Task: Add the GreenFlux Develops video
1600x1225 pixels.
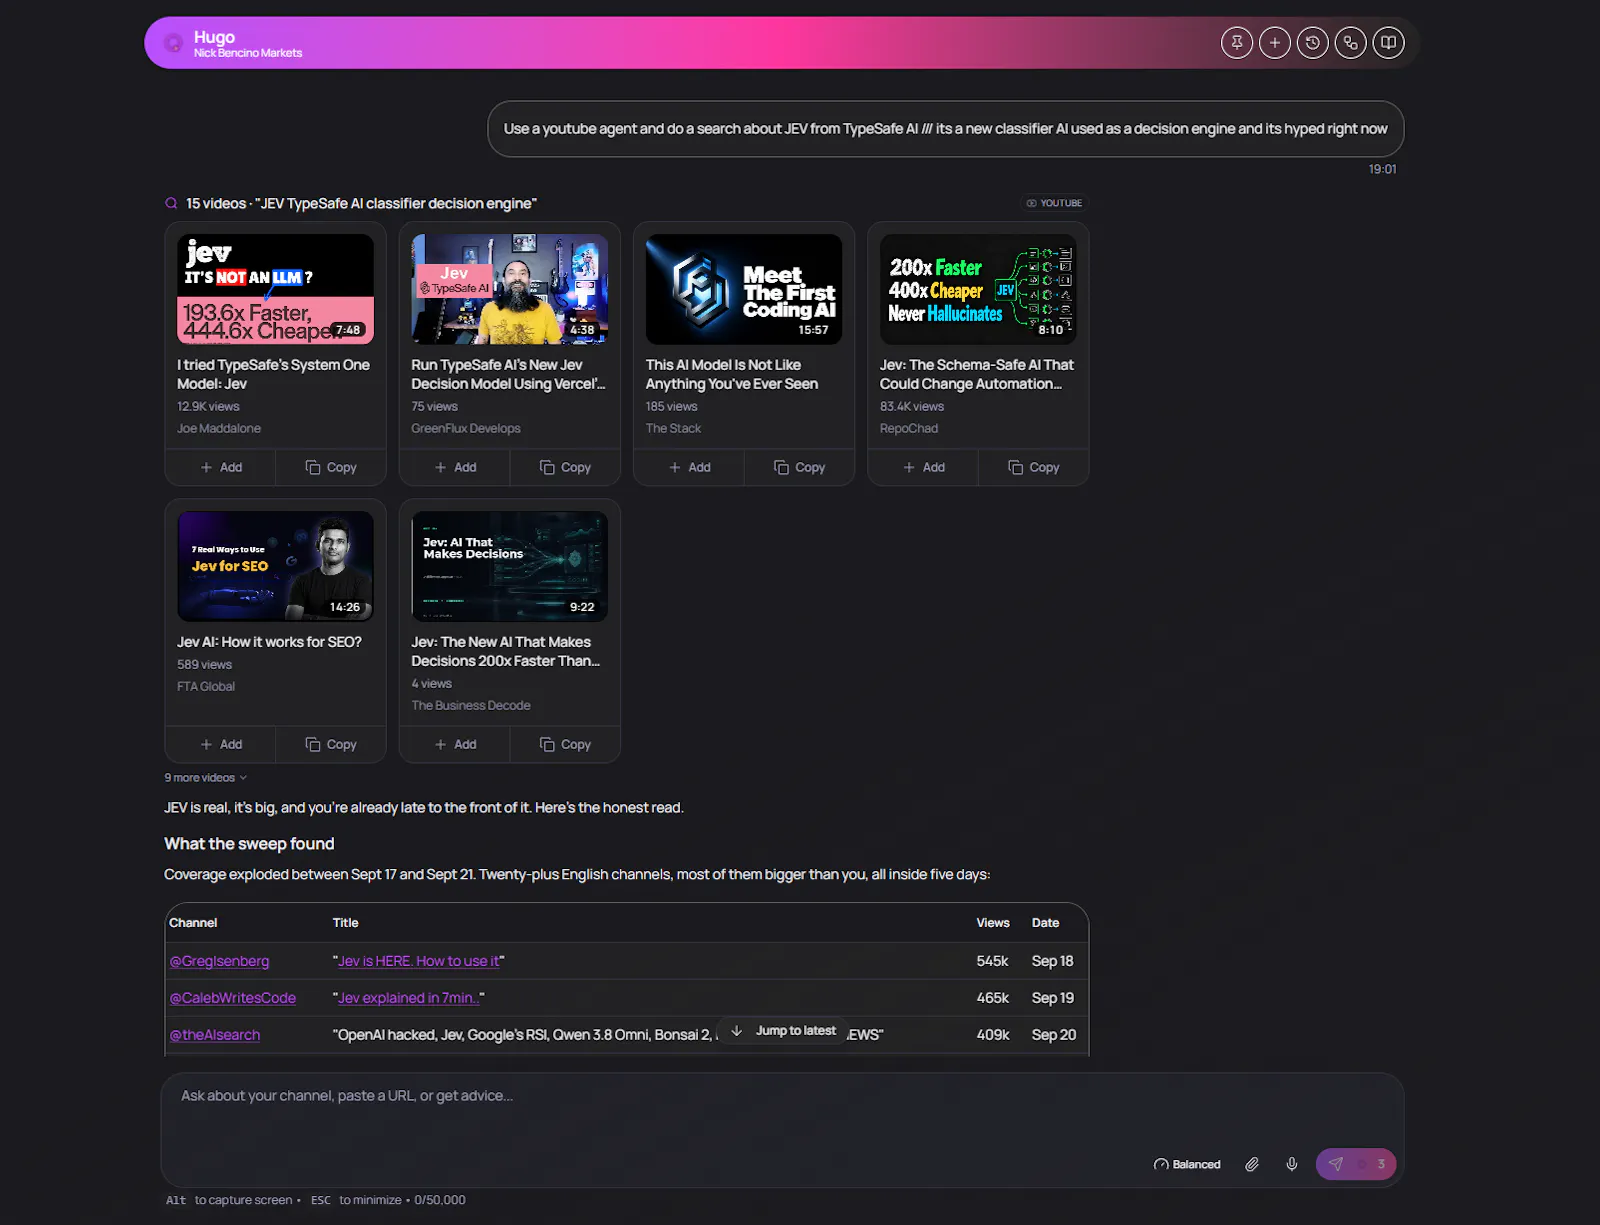Action: pyautogui.click(x=455, y=467)
